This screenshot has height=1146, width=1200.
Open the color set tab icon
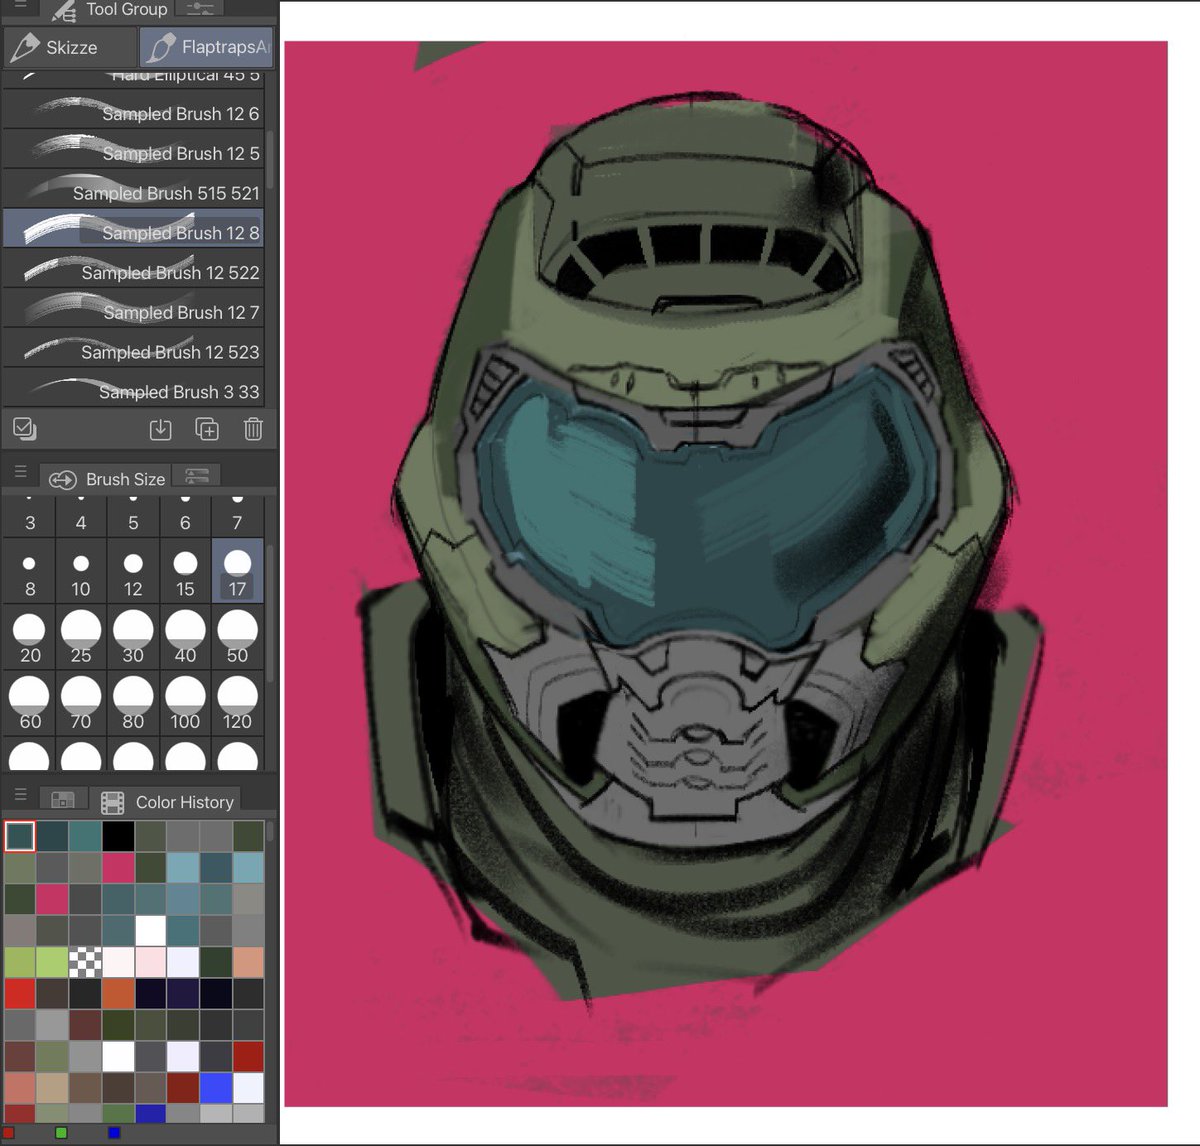(x=63, y=800)
